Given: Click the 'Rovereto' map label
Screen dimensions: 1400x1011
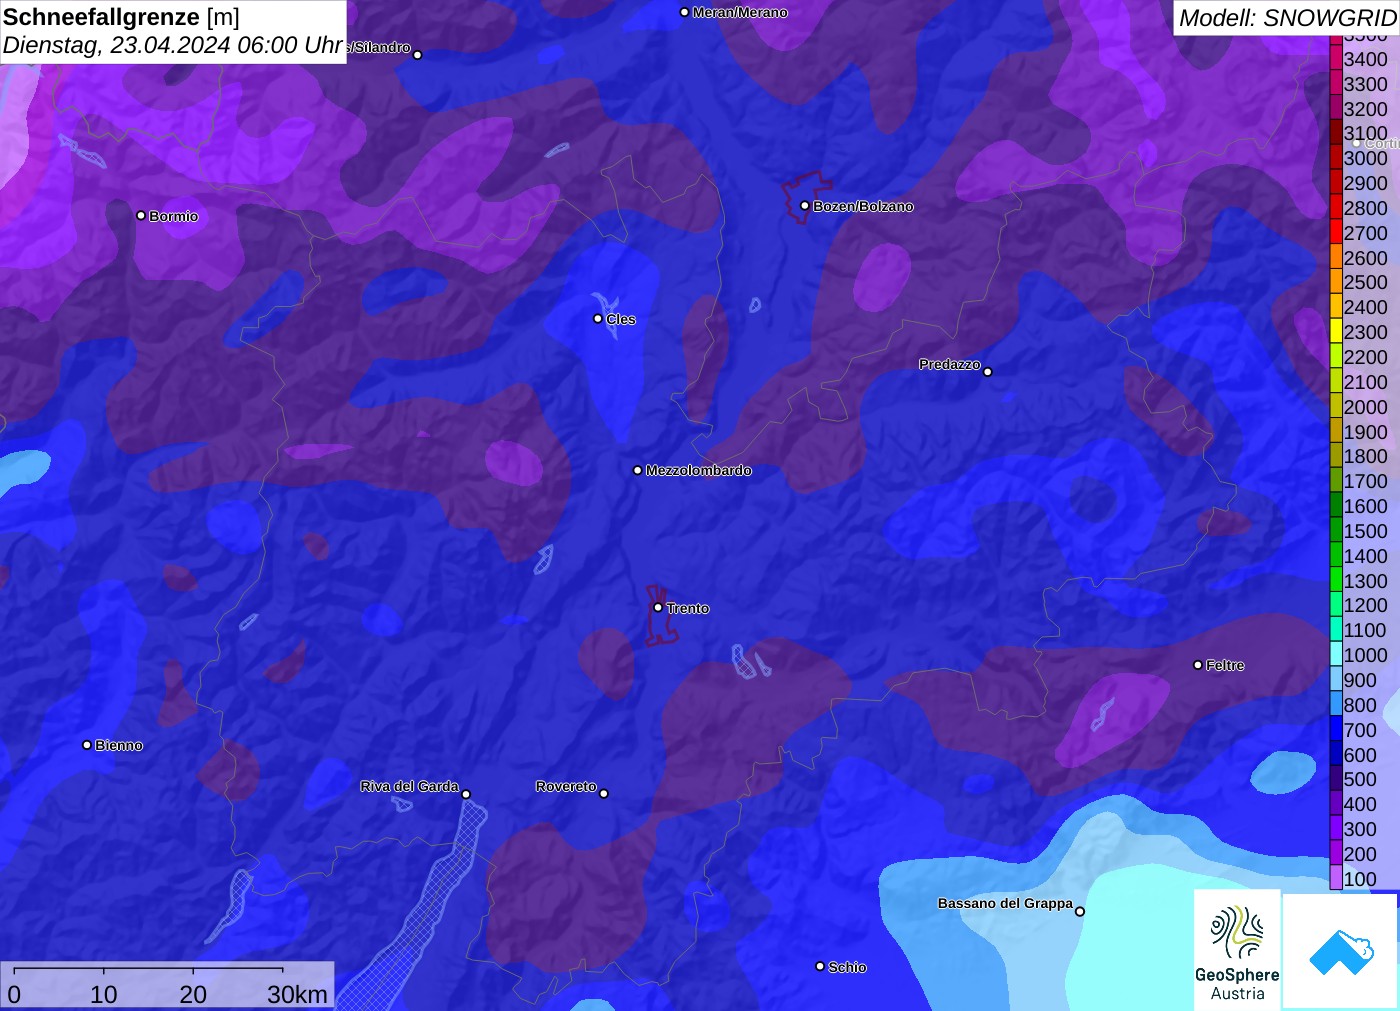Looking at the screenshot, I should tap(566, 786).
